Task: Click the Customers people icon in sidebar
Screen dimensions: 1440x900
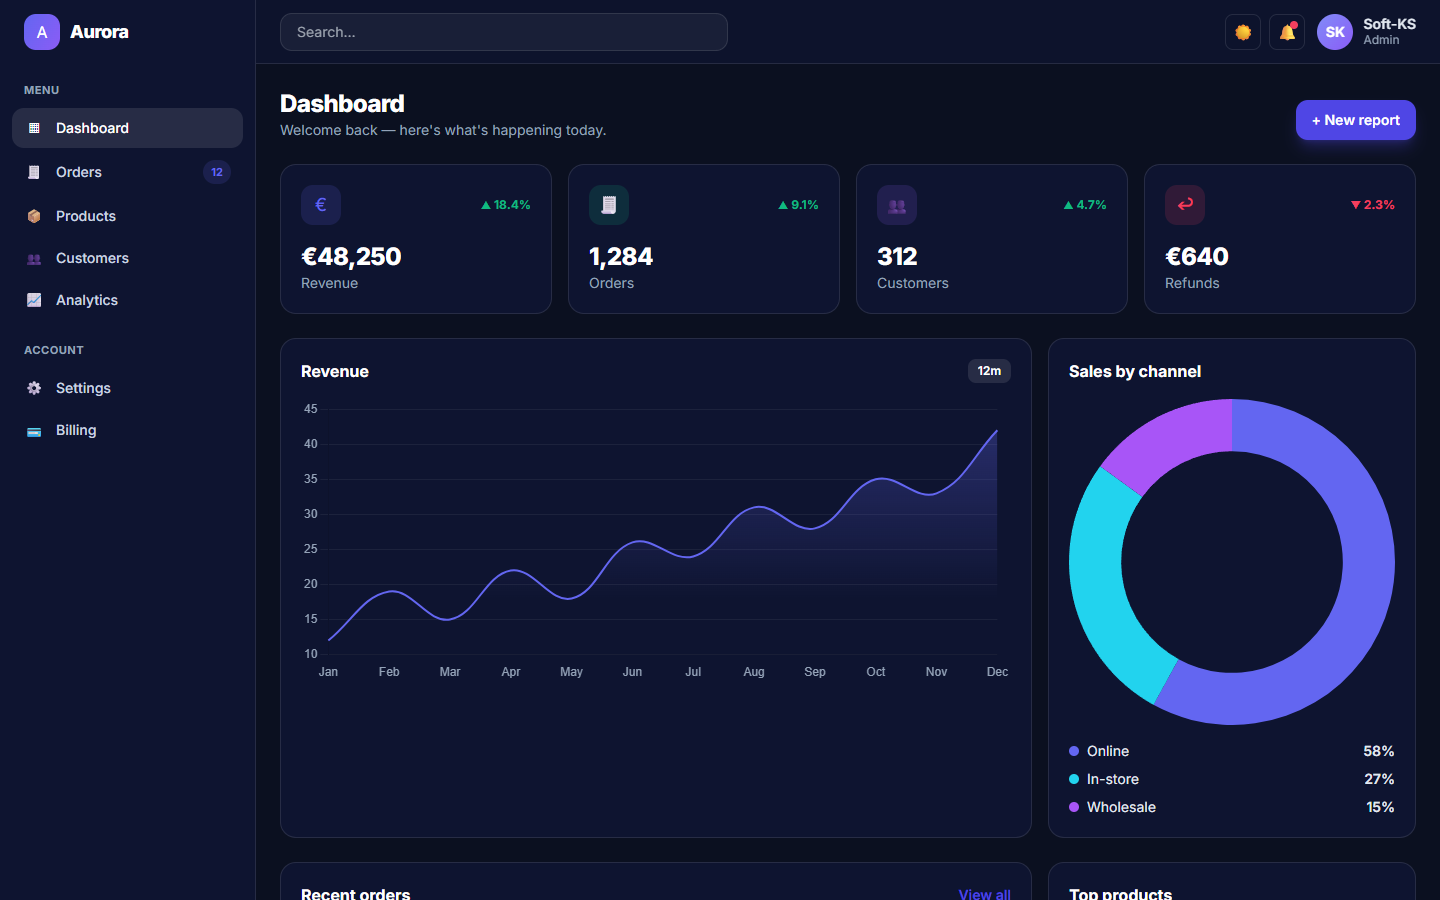Action: click(x=34, y=258)
